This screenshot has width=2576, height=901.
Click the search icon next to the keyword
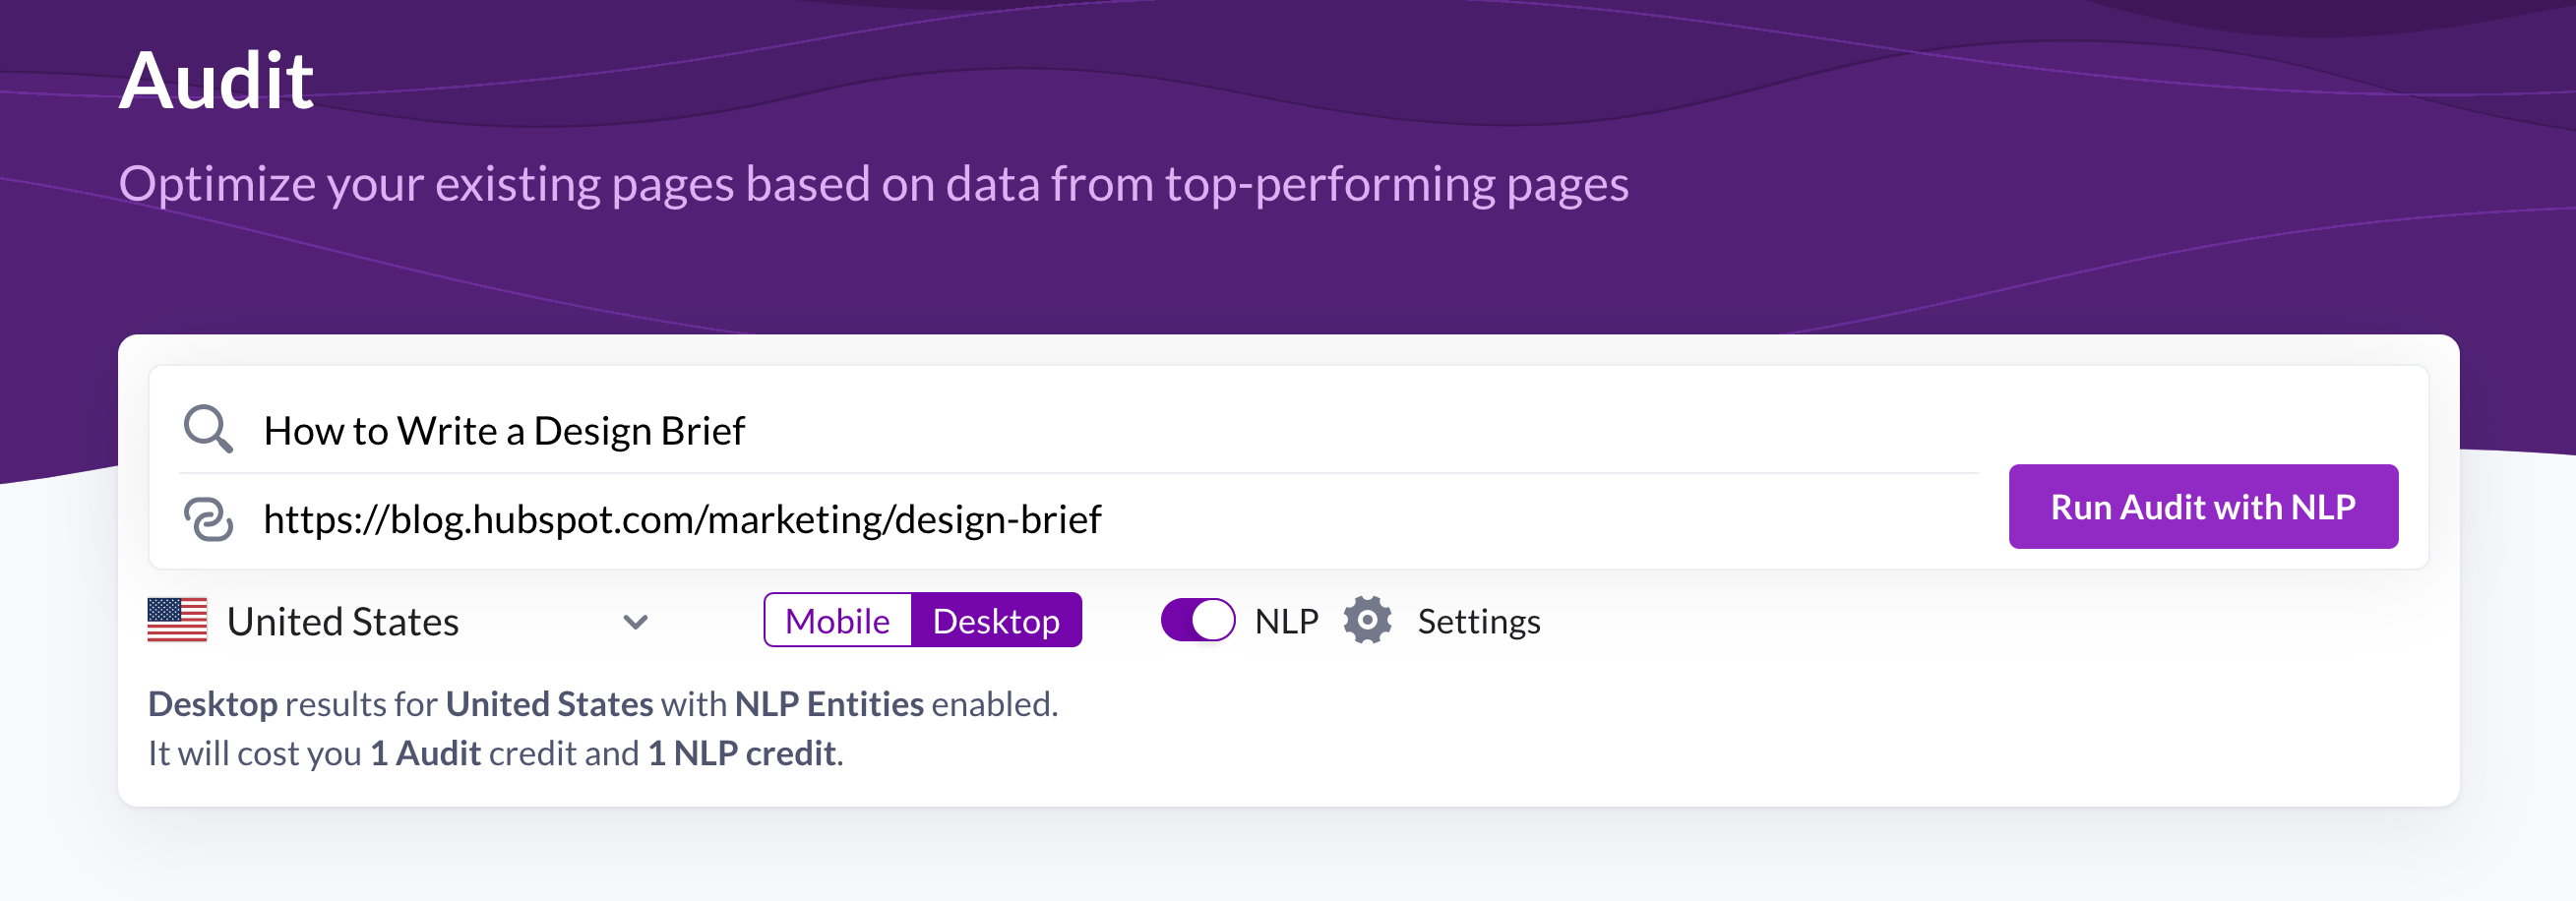pos(207,429)
